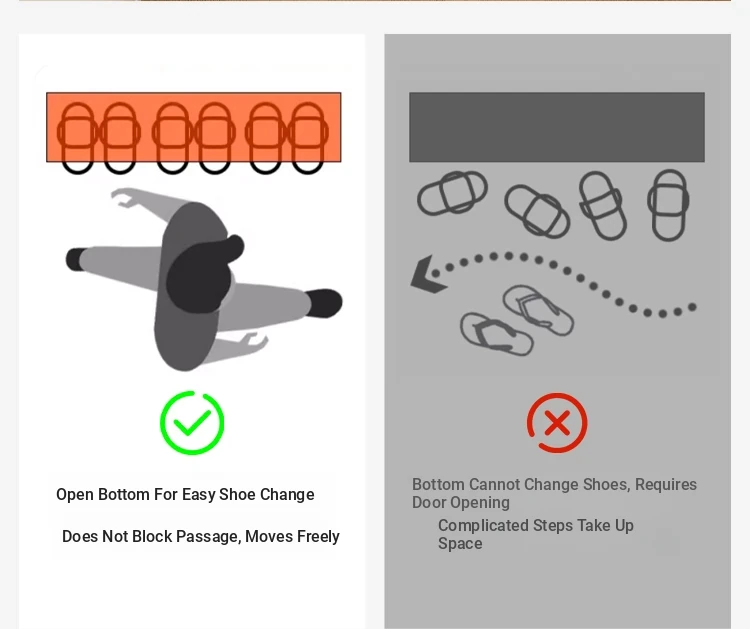Click the third scattered slipper under the gray cabinet
This screenshot has width=750, height=629.
point(602,206)
